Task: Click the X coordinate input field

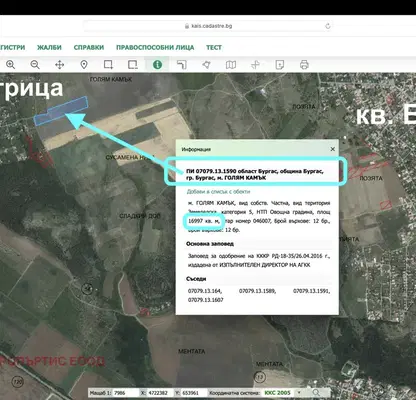Action: click(x=159, y=393)
